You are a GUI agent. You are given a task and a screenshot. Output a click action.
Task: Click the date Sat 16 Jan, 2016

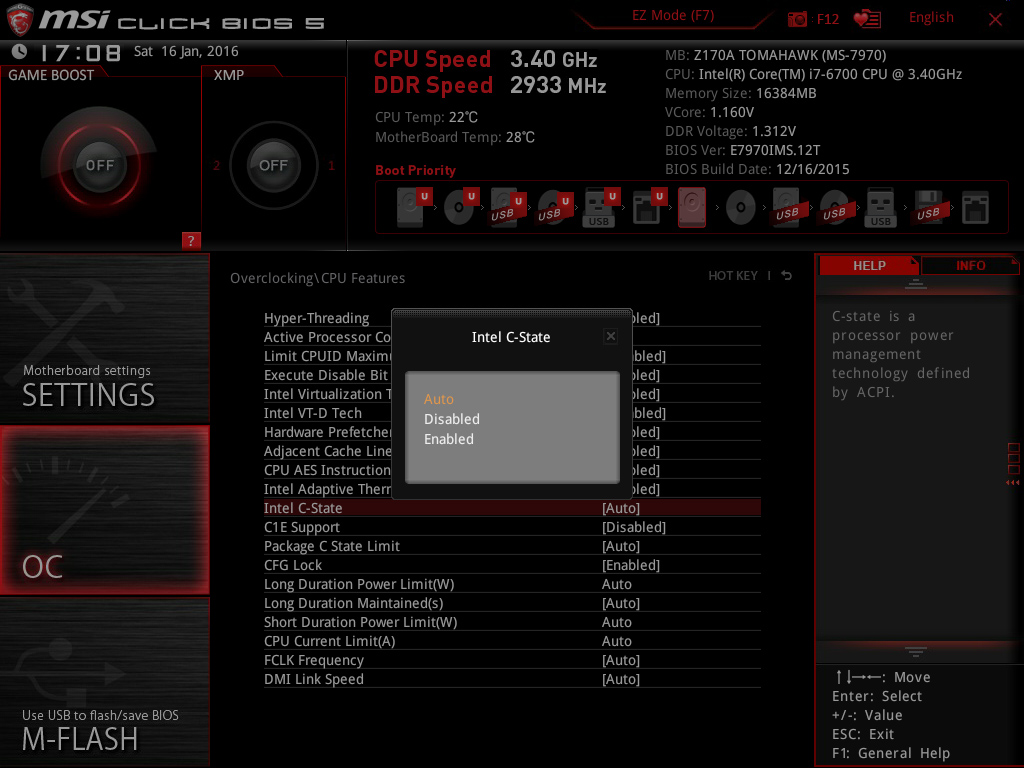(186, 51)
